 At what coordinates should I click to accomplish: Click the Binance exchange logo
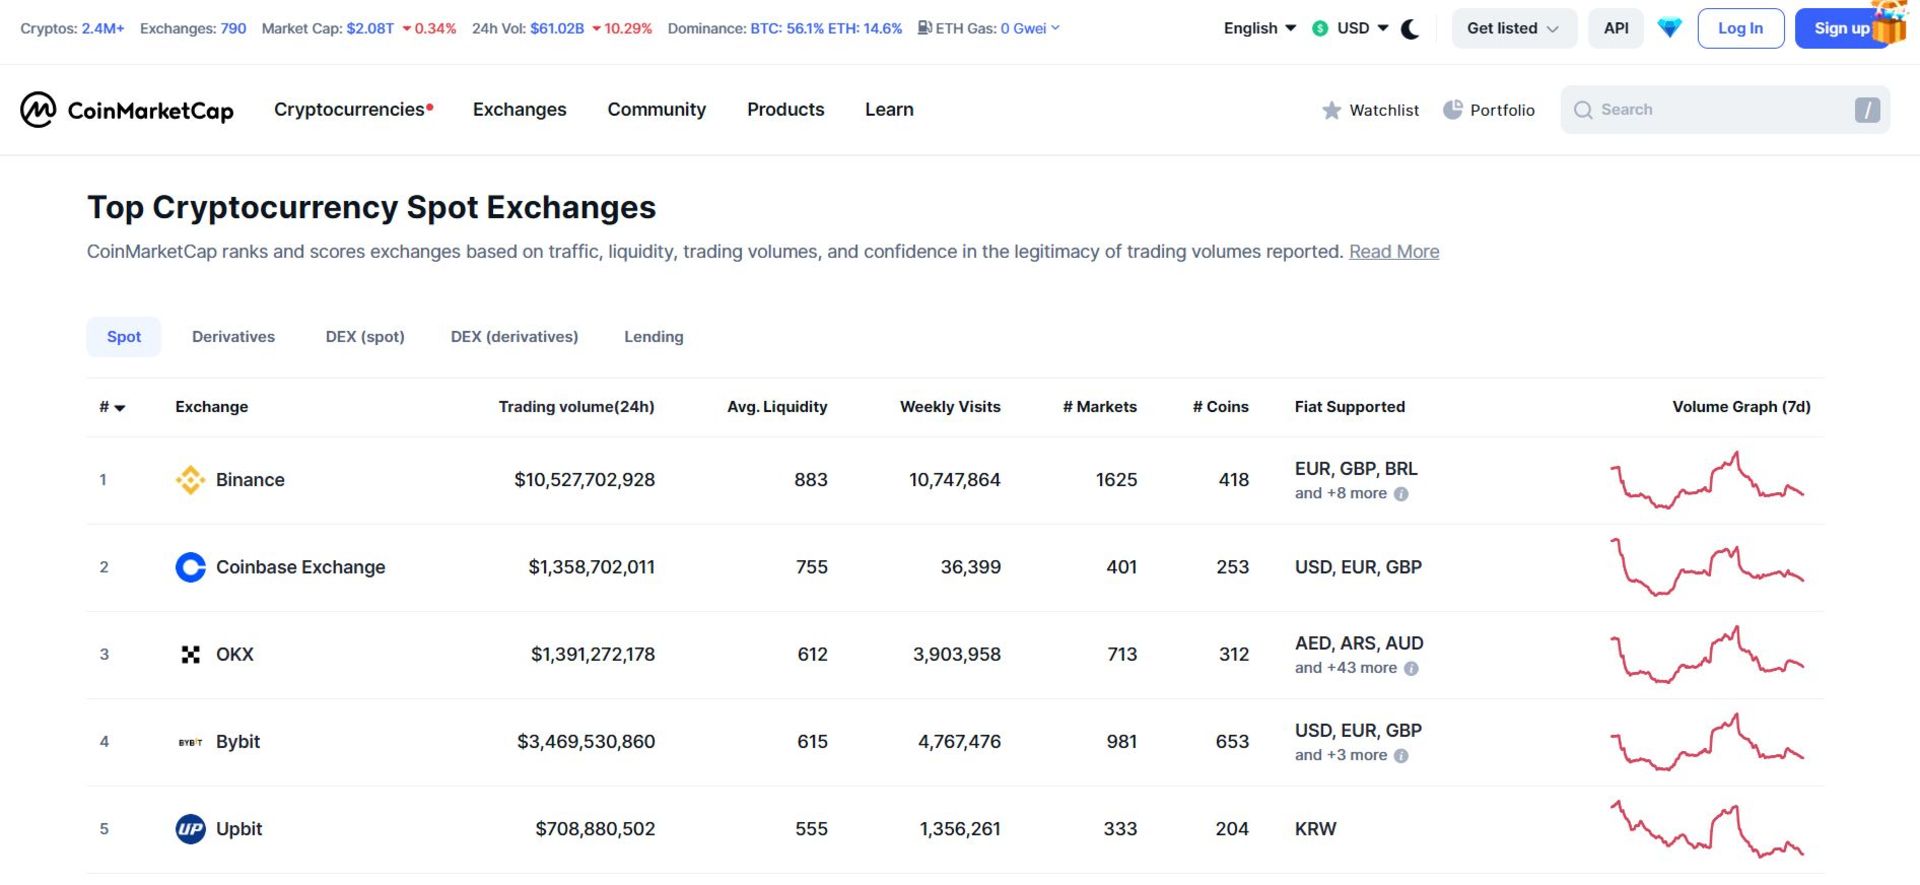(x=190, y=480)
